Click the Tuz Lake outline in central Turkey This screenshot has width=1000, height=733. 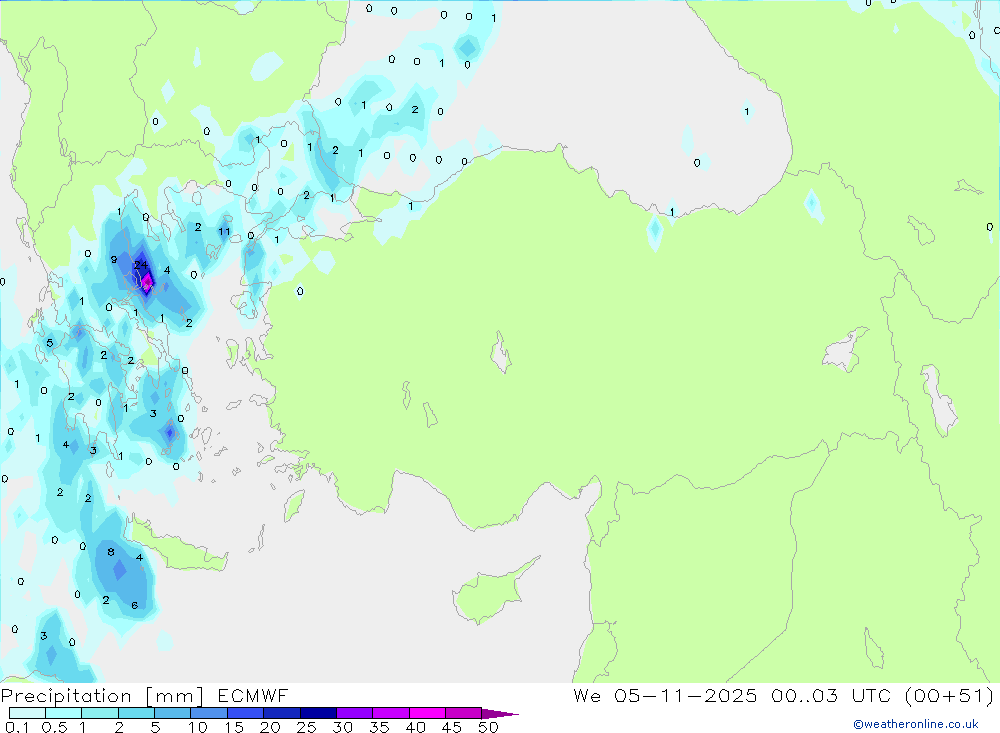tap(501, 353)
